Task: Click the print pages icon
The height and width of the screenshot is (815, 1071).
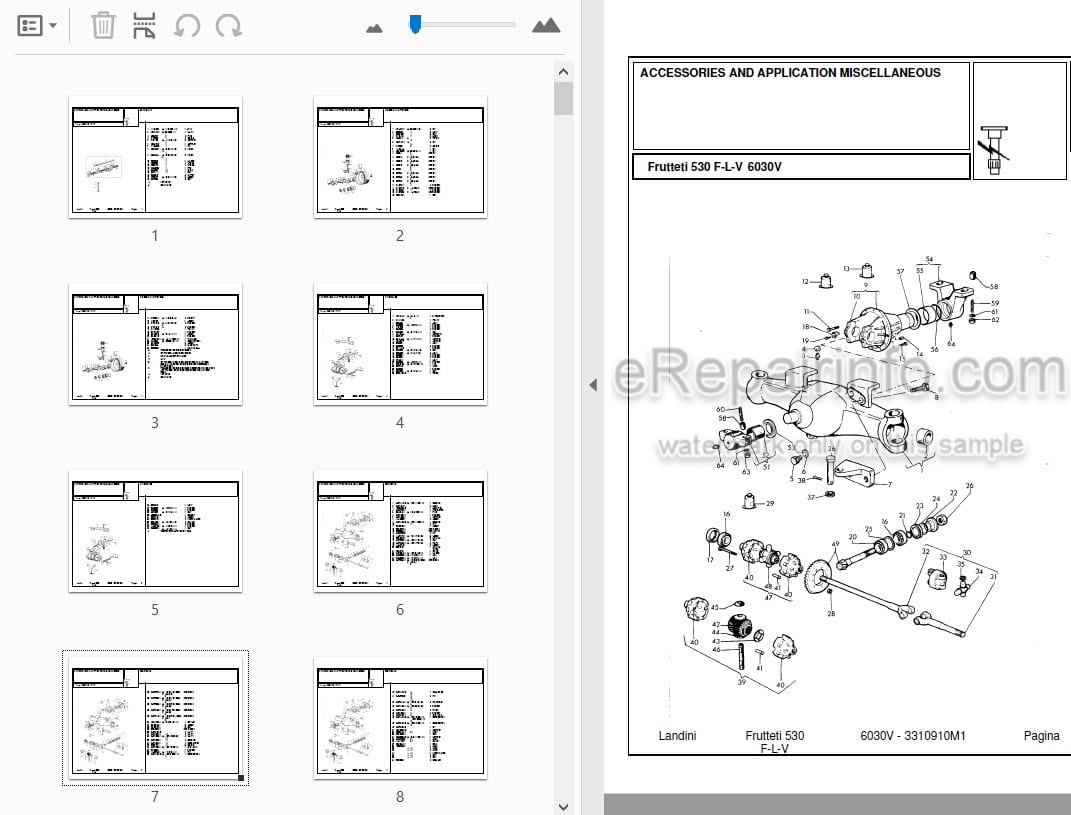Action: click(144, 25)
